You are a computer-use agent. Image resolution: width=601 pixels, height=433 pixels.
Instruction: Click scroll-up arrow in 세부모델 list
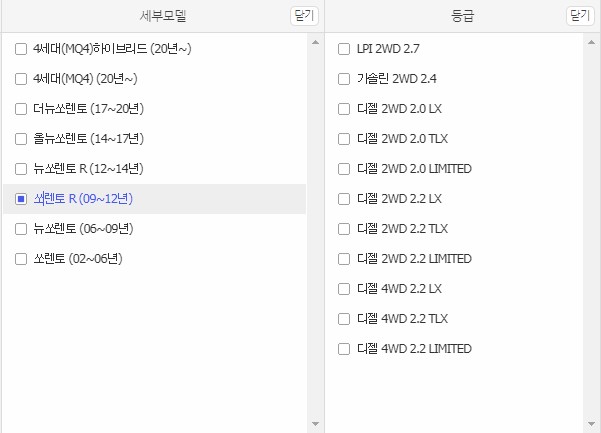[315, 42]
